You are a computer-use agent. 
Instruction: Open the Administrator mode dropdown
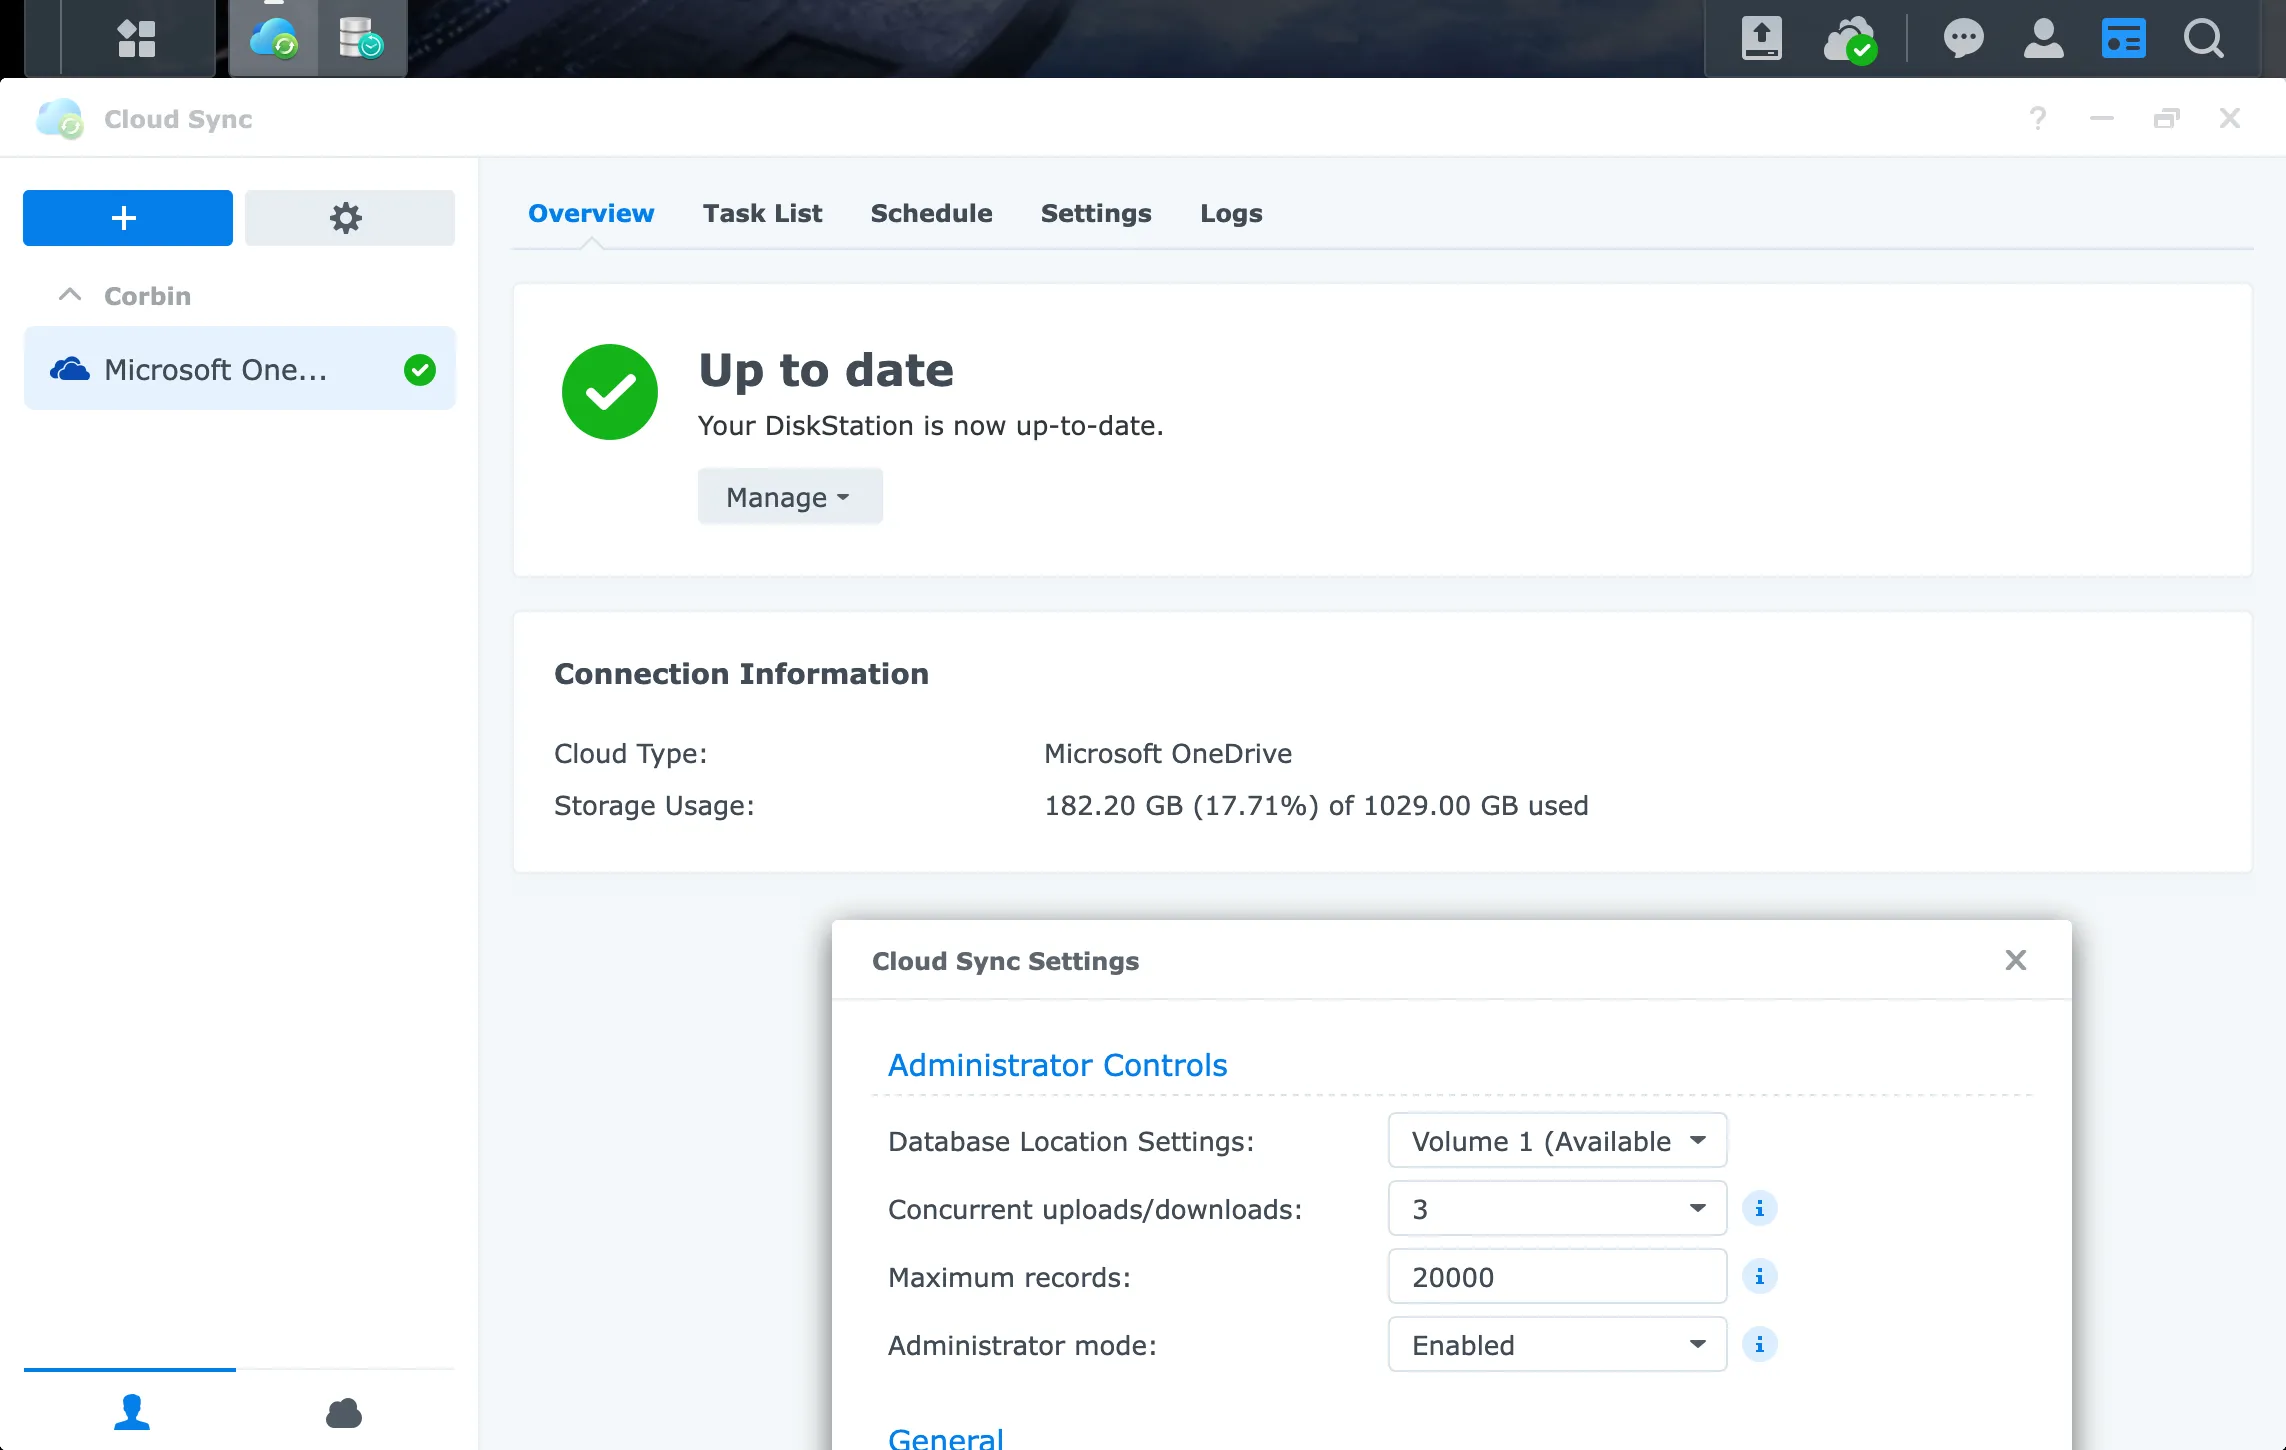coord(1556,1344)
